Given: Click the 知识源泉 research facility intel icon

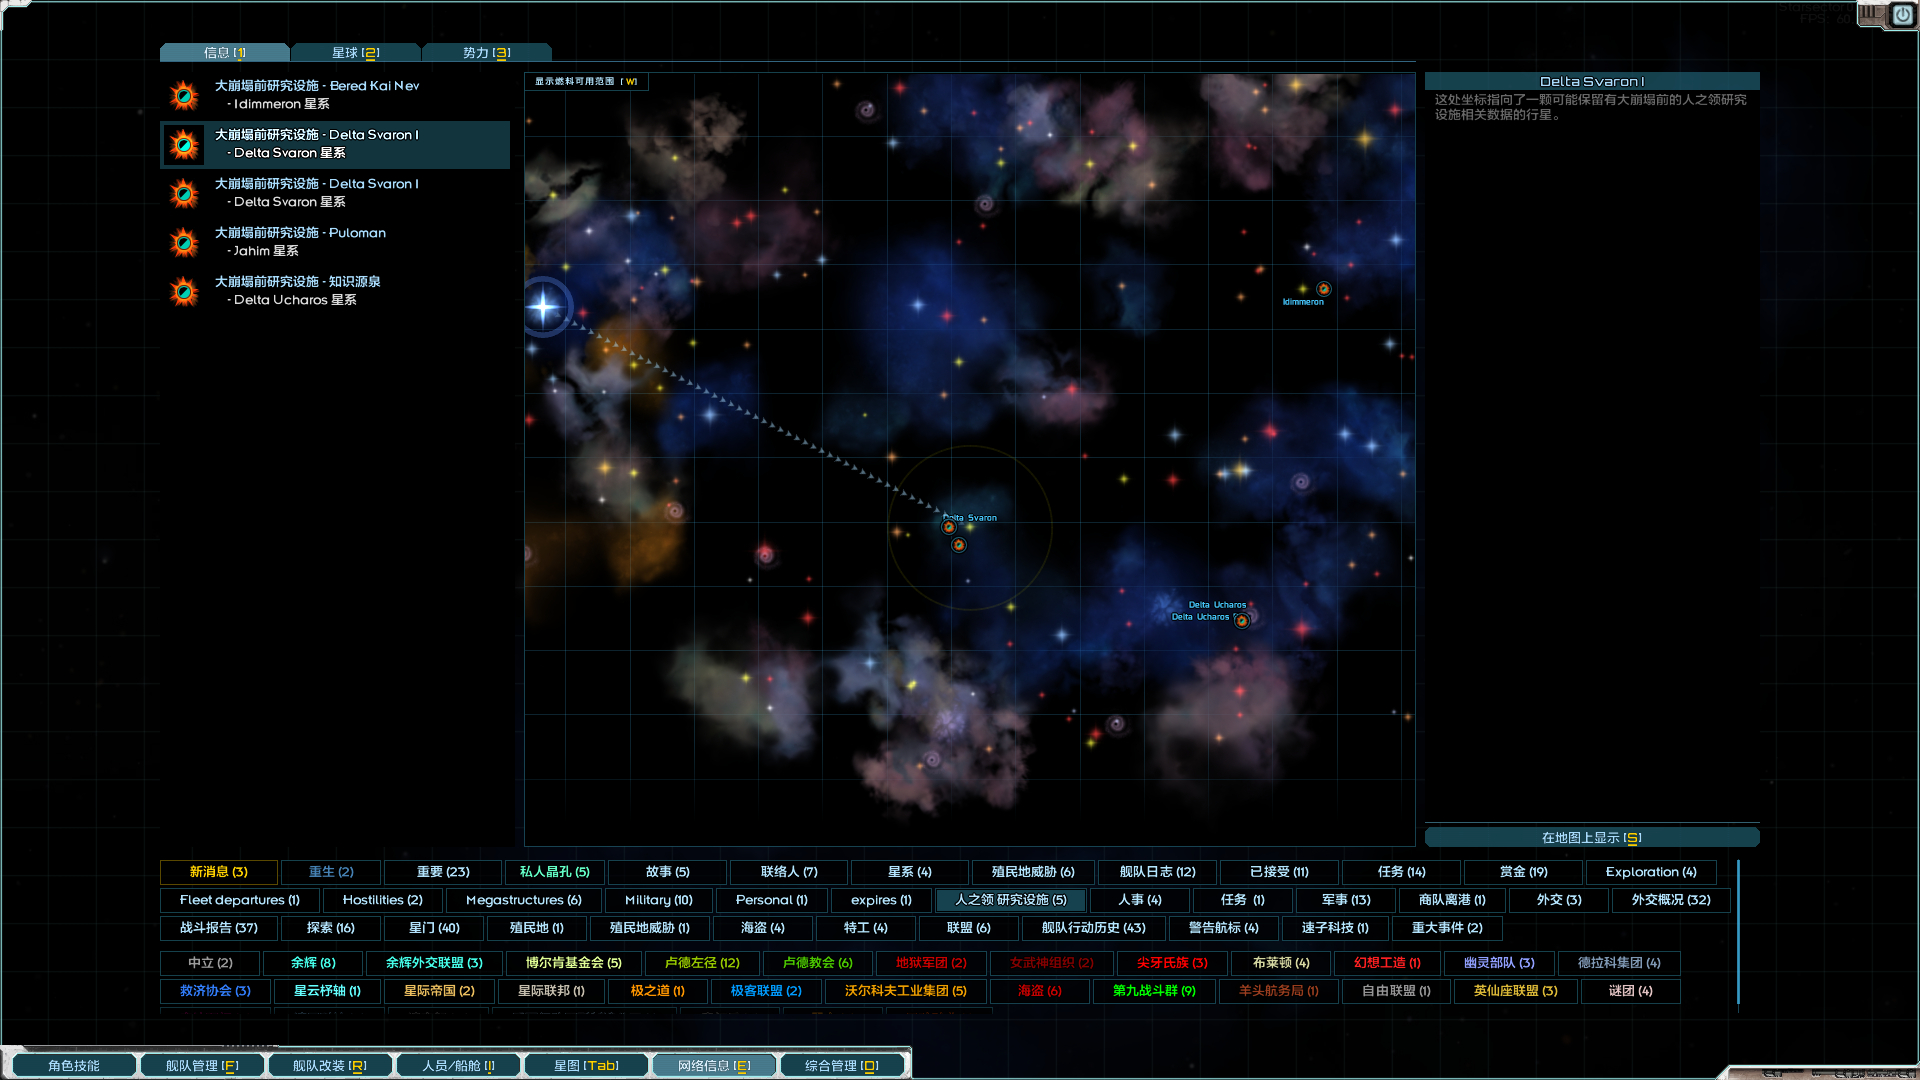Looking at the screenshot, I should point(184,291).
